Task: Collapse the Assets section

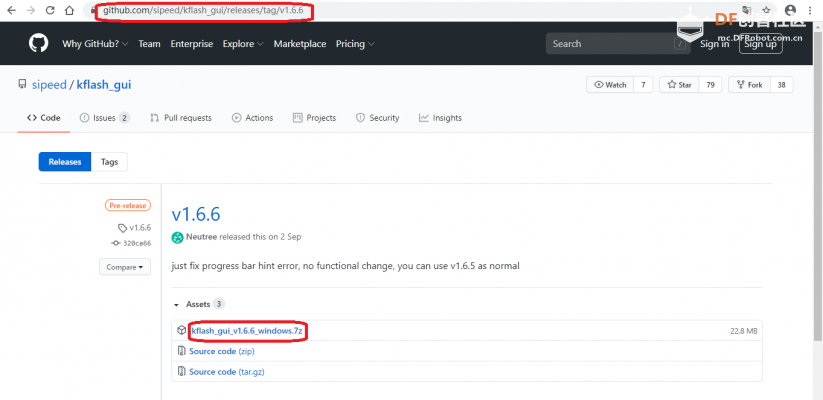Action: [198, 304]
